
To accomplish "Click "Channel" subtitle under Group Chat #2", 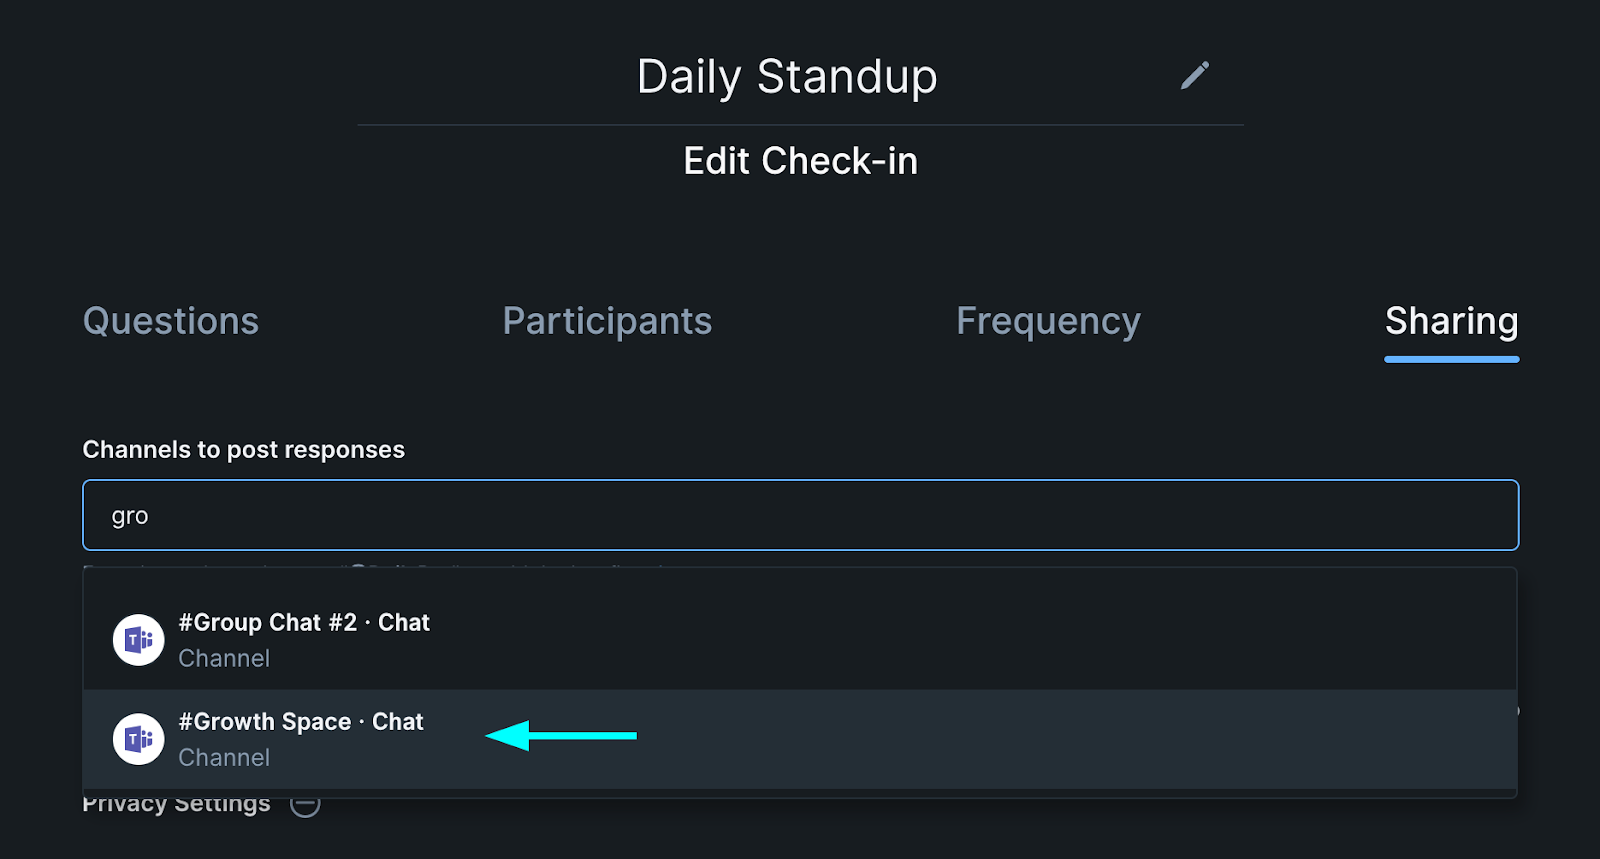I will click(224, 658).
